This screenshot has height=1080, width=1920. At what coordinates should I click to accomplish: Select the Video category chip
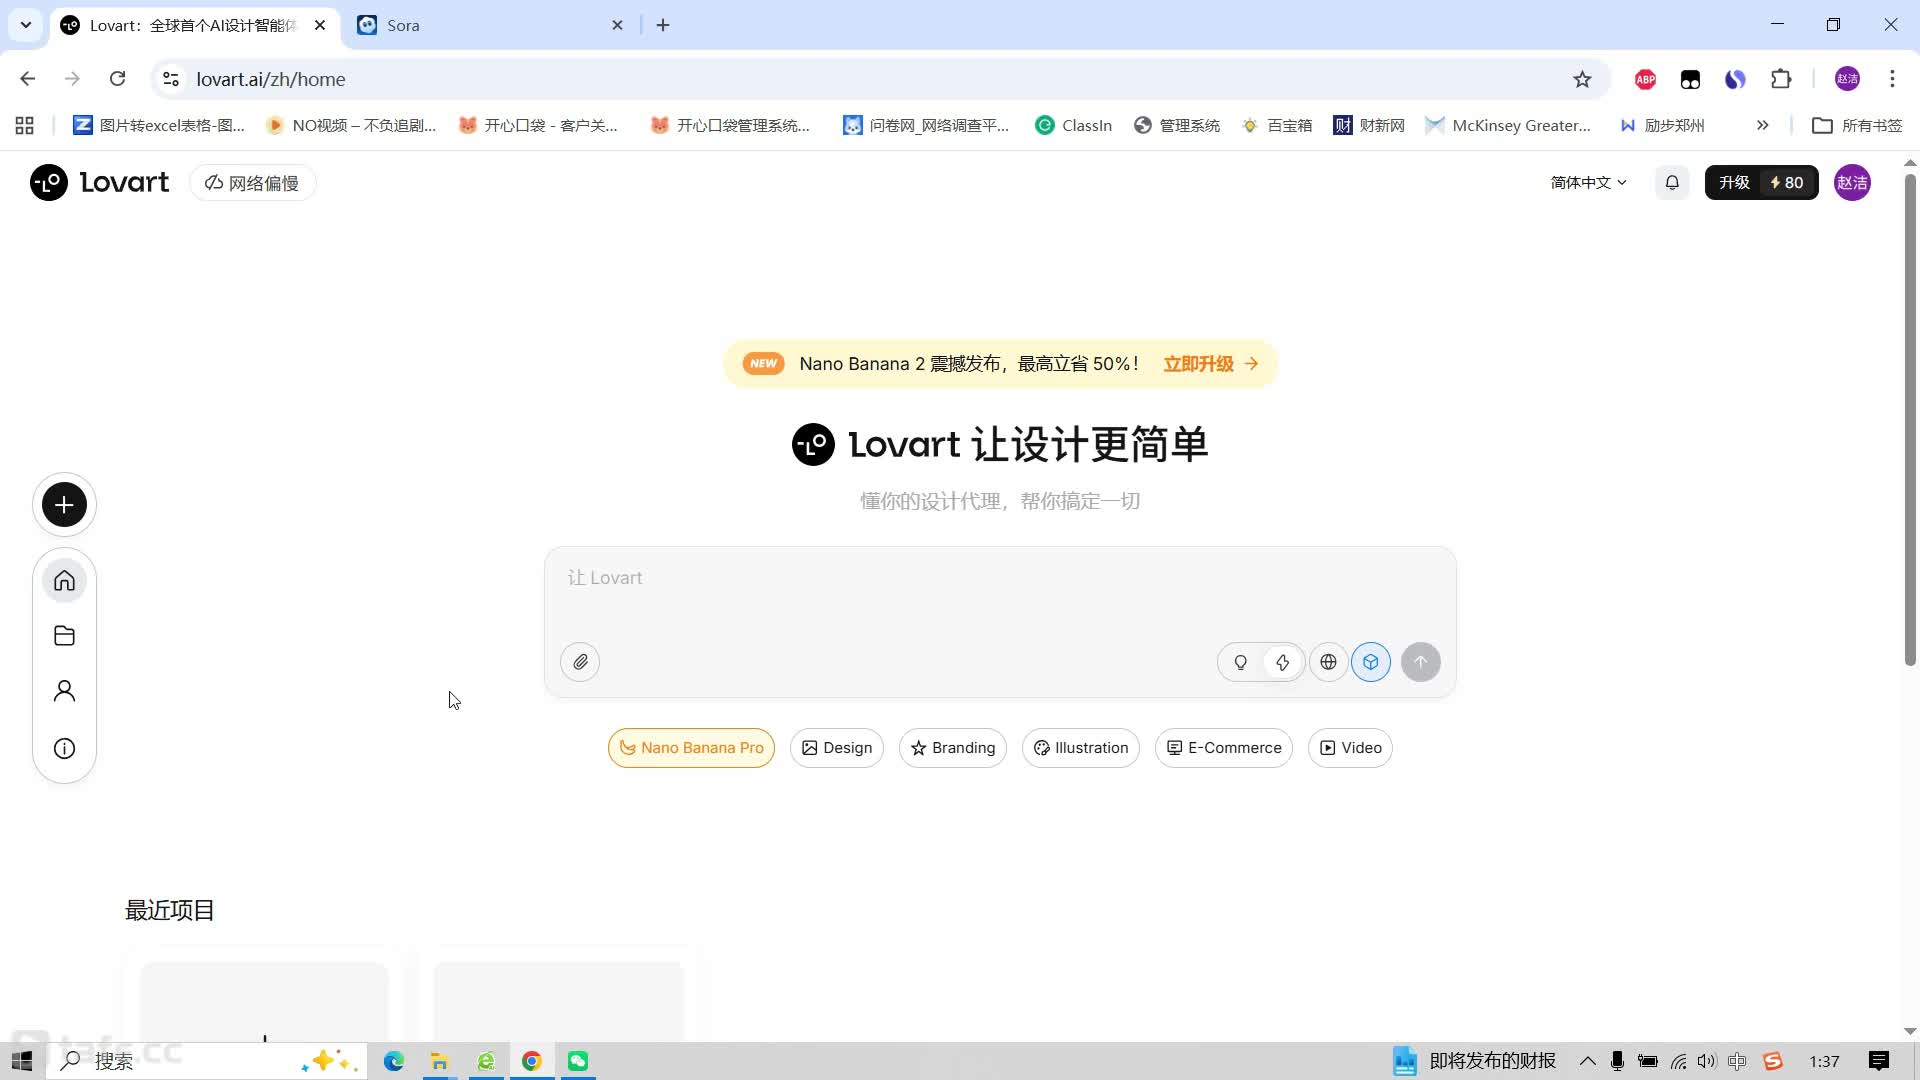tap(1350, 748)
